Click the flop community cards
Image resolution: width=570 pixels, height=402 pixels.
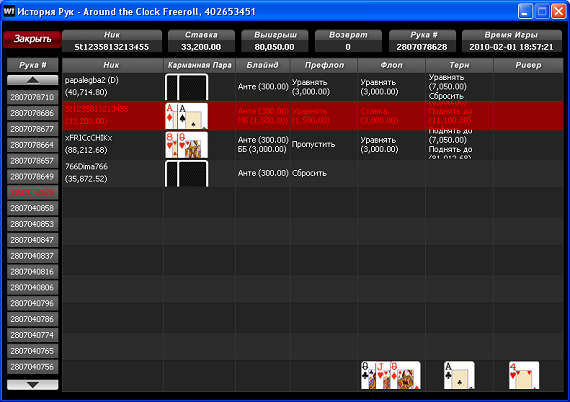pyautogui.click(x=391, y=375)
